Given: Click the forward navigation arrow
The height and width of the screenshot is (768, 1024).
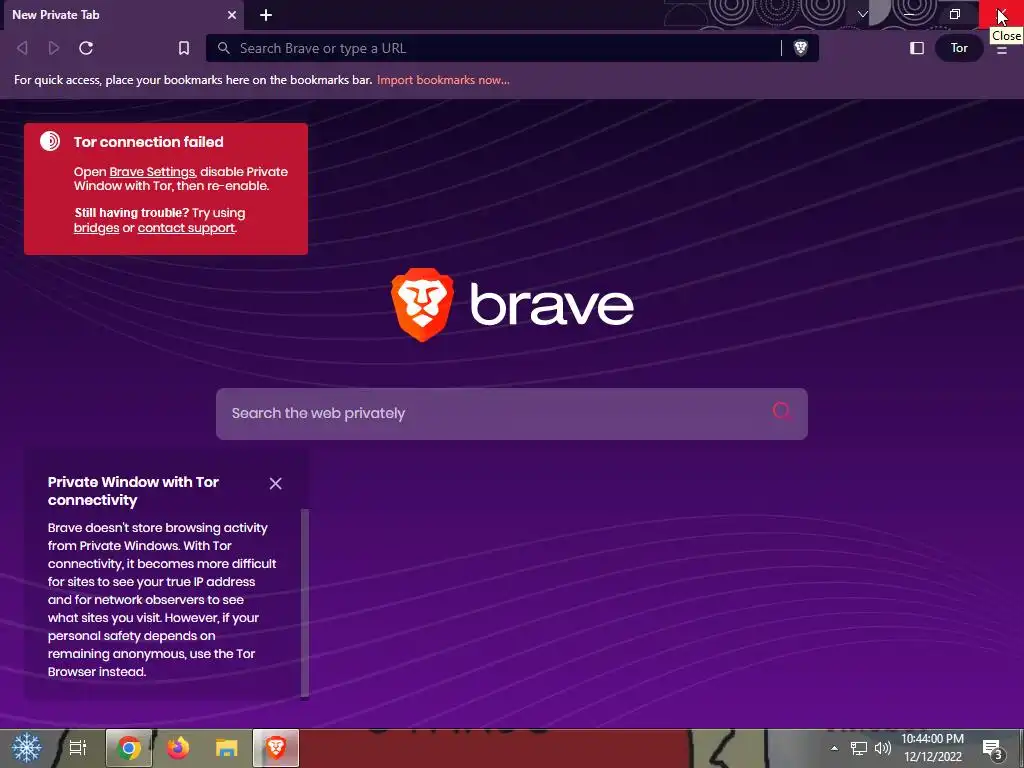Looking at the screenshot, I should coord(54,48).
